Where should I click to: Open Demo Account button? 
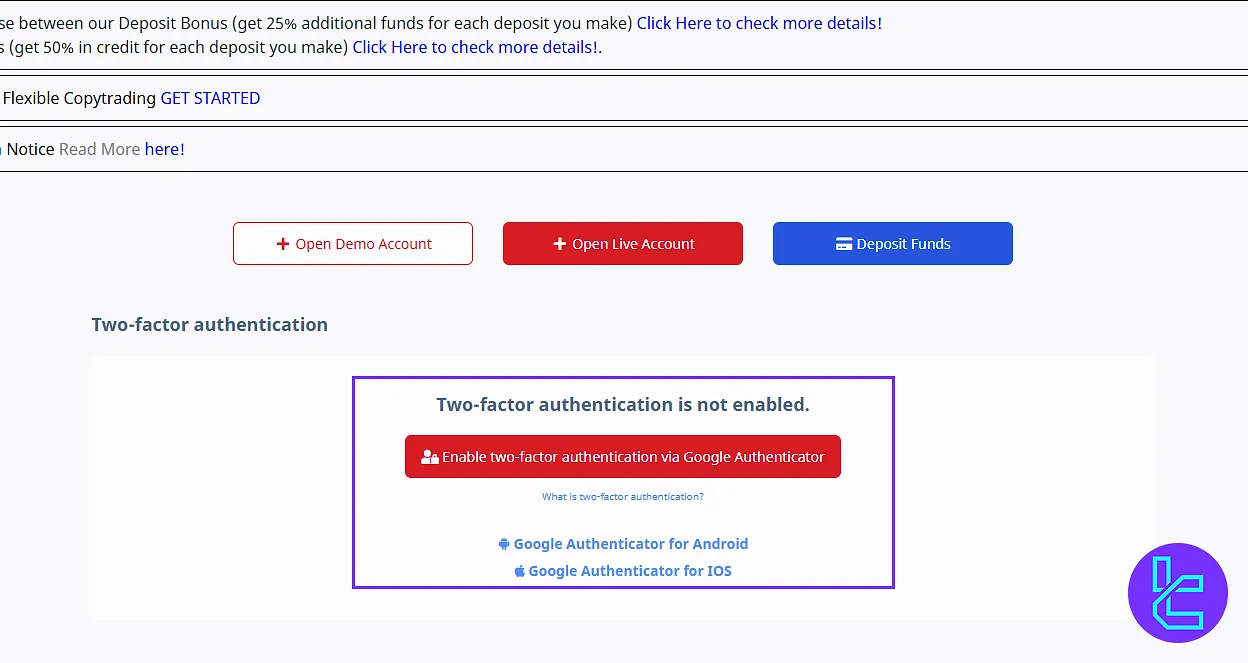pyautogui.click(x=353, y=244)
